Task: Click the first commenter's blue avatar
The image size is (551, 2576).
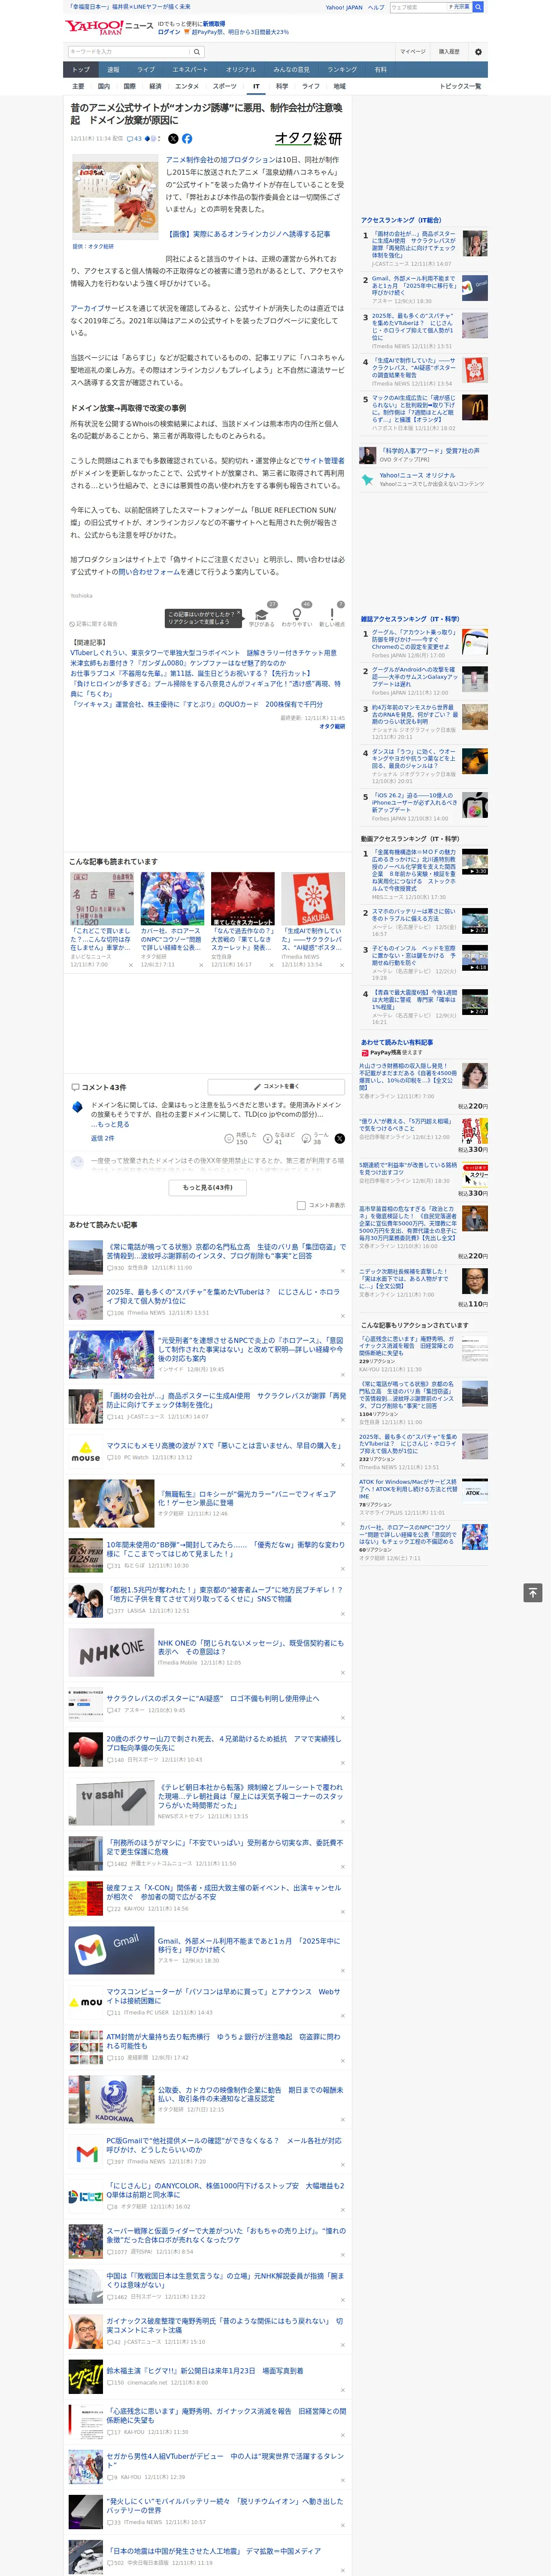Action: coord(78,1107)
